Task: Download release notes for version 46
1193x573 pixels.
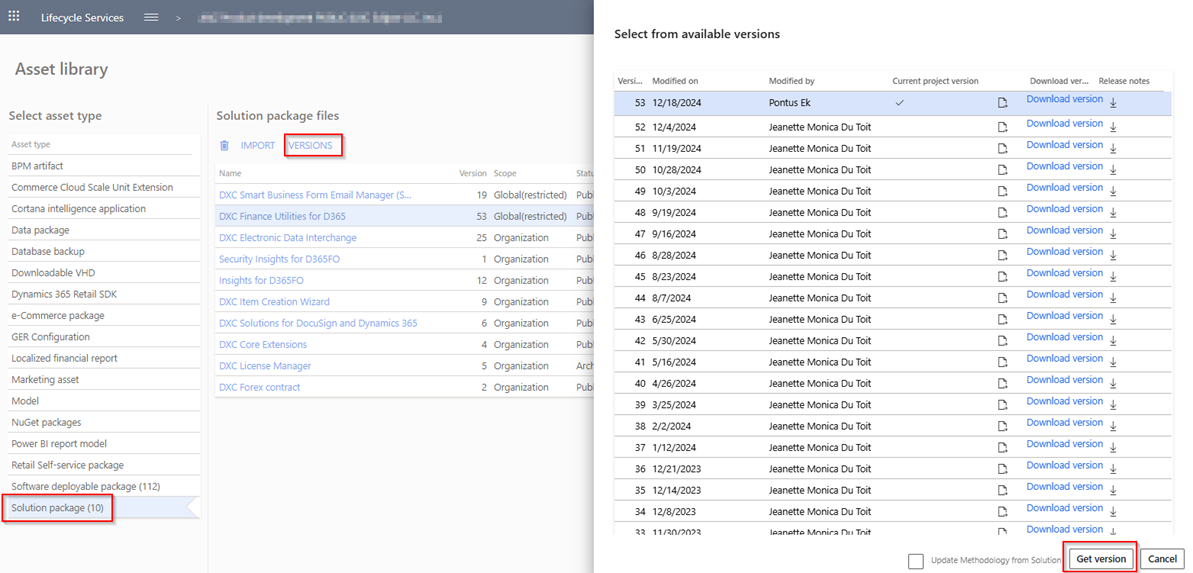Action: (1113, 255)
